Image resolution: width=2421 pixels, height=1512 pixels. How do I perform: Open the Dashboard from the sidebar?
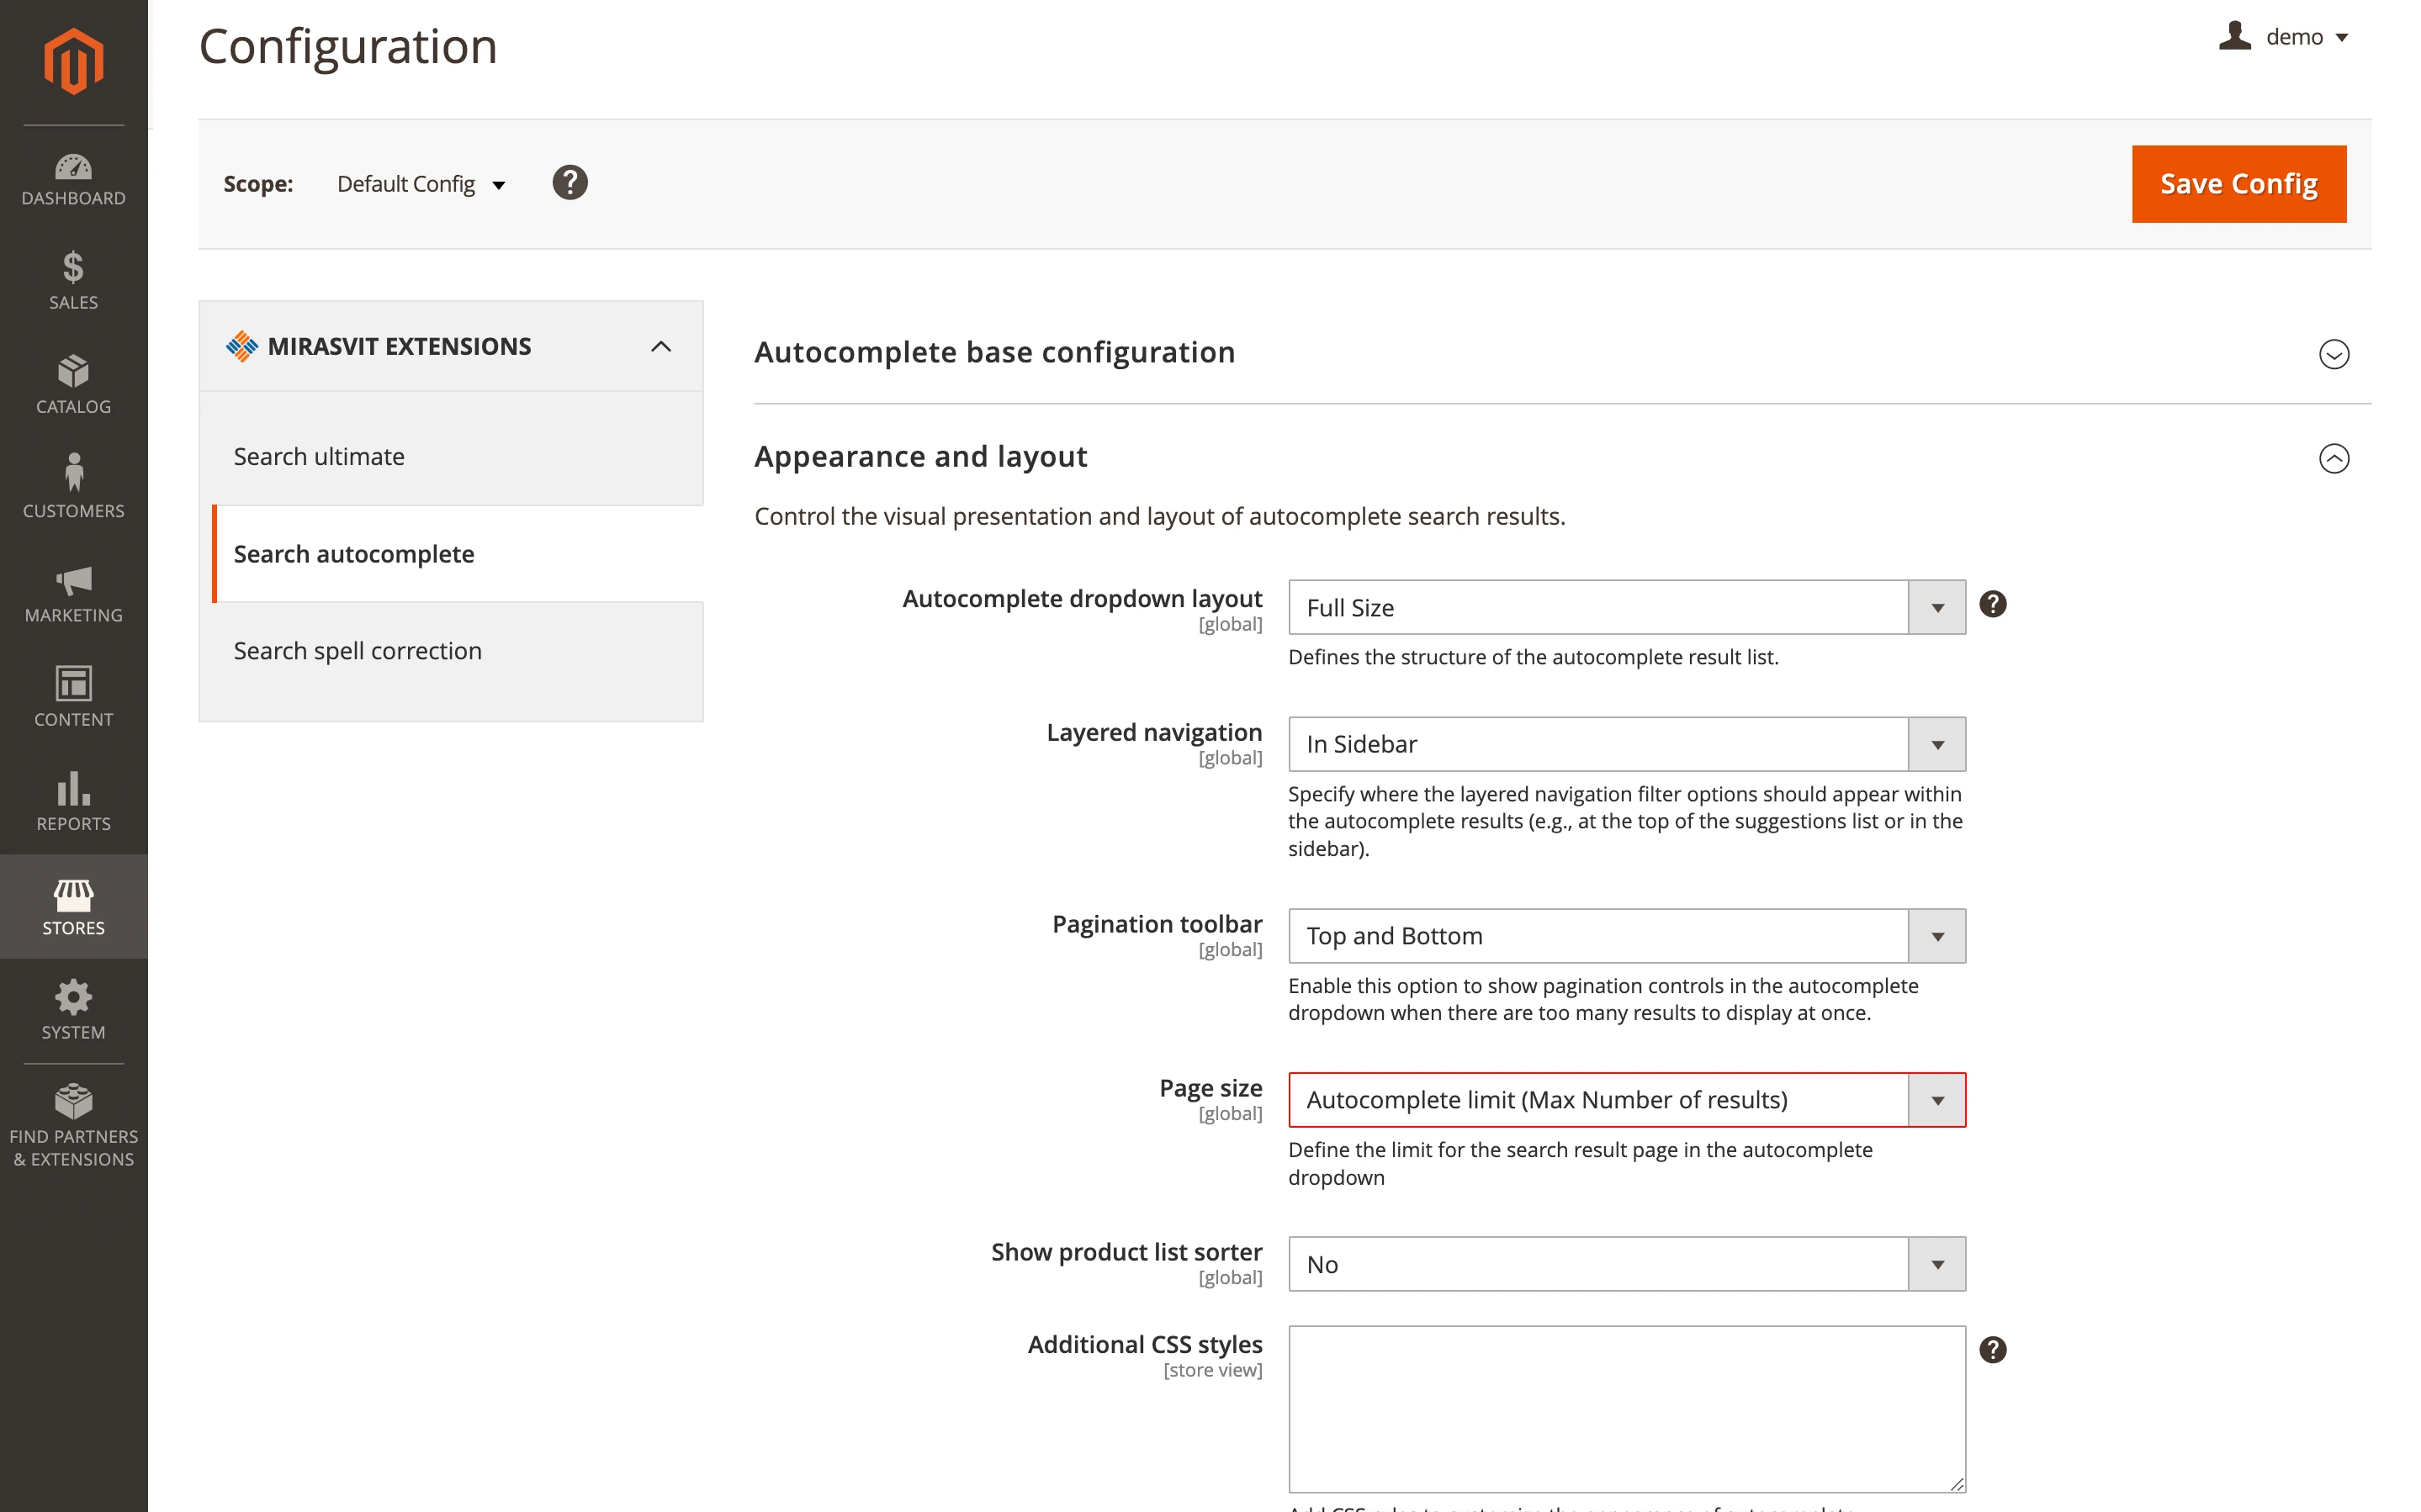(73, 180)
